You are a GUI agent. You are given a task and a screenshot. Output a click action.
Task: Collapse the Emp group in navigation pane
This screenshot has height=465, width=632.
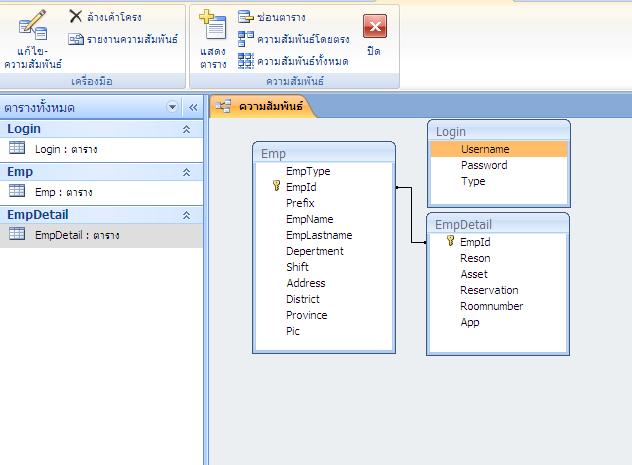click(186, 172)
